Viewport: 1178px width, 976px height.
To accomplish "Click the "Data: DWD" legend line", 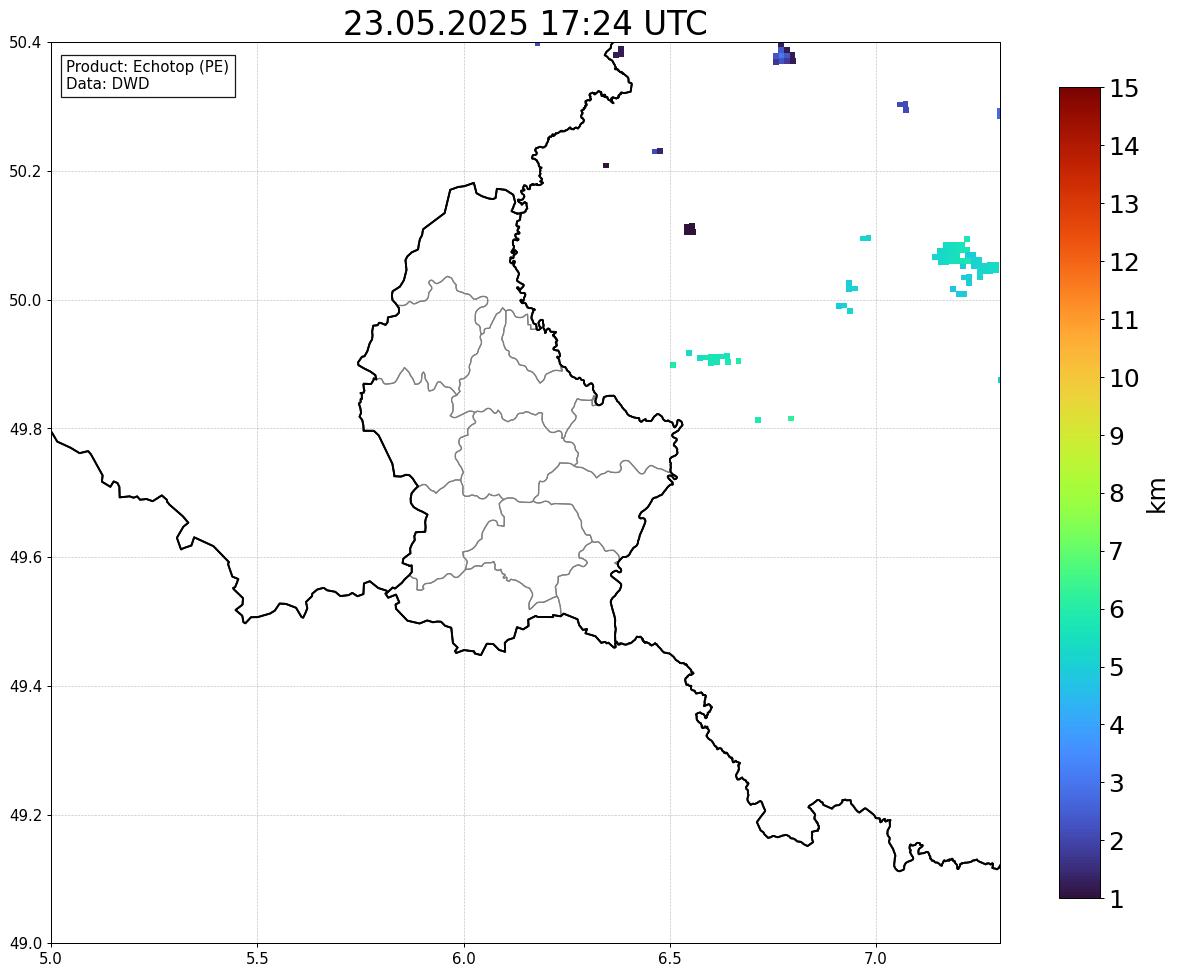I will coord(107,83).
